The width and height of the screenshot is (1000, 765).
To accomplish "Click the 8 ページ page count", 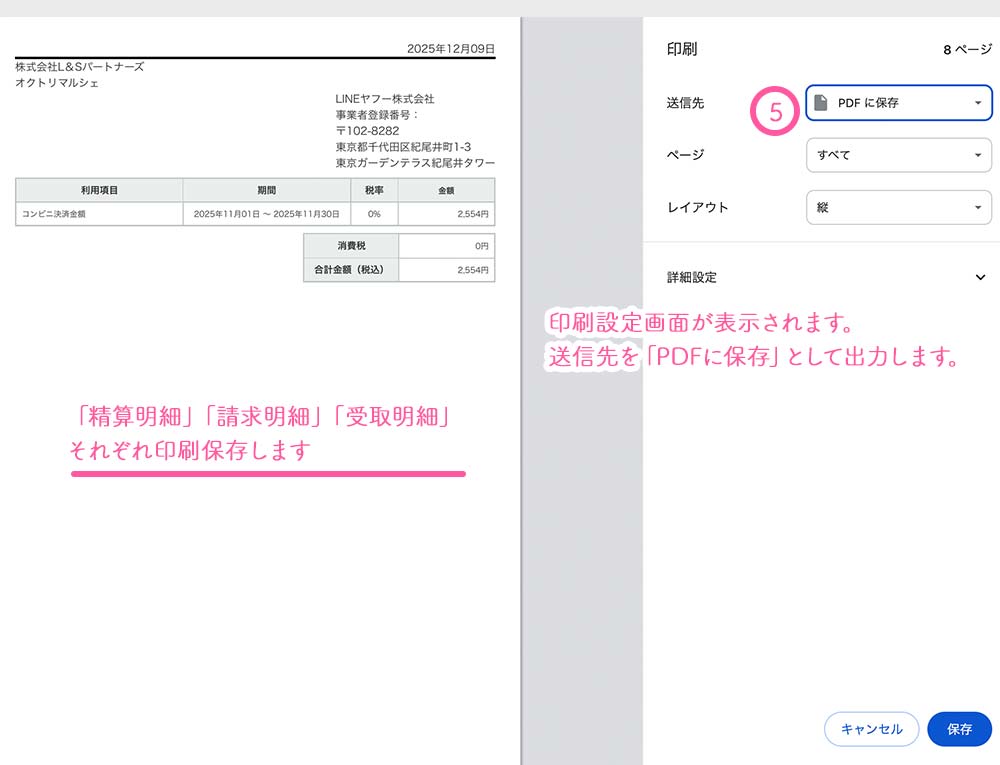I will coord(967,49).
